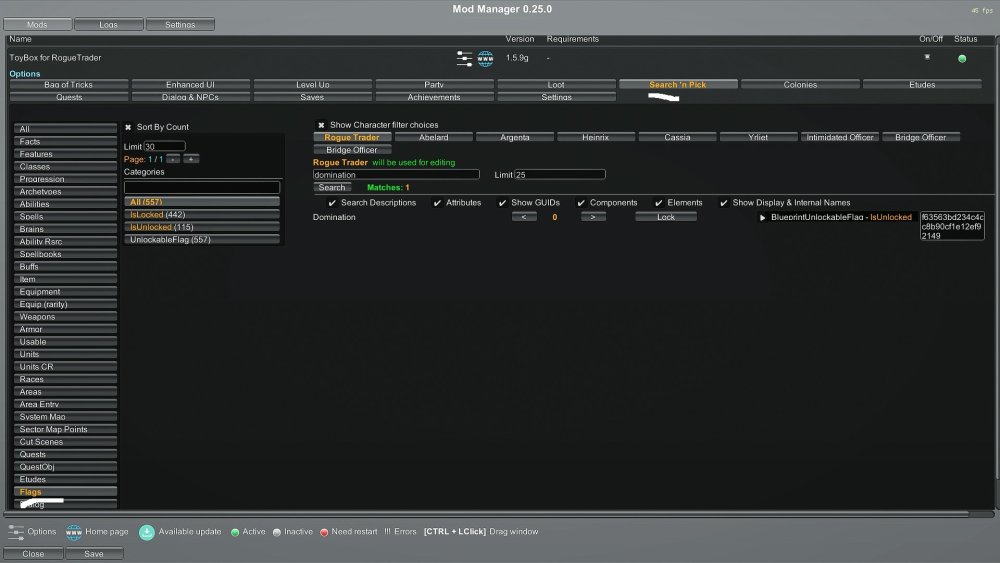Click the ToyBox options sliders icon
Viewport: 1000px width, 563px height.
click(464, 59)
